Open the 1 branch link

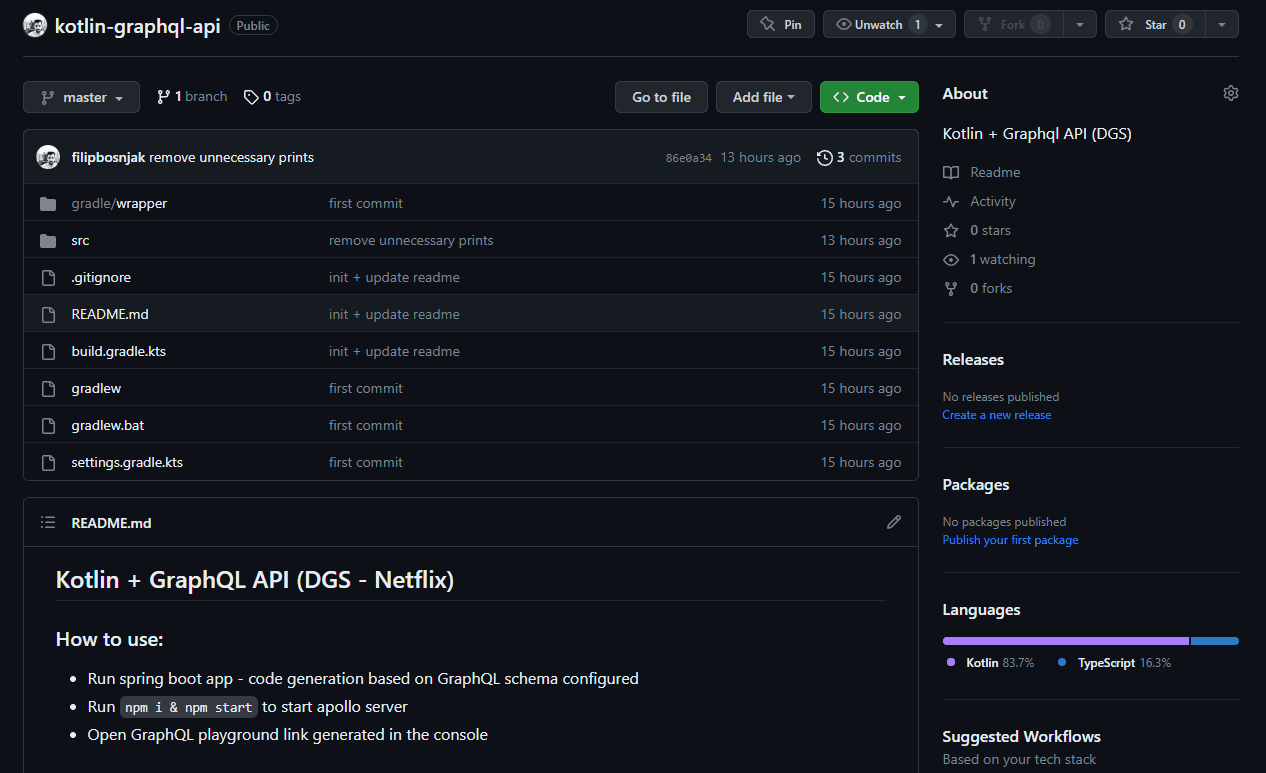pos(192,97)
